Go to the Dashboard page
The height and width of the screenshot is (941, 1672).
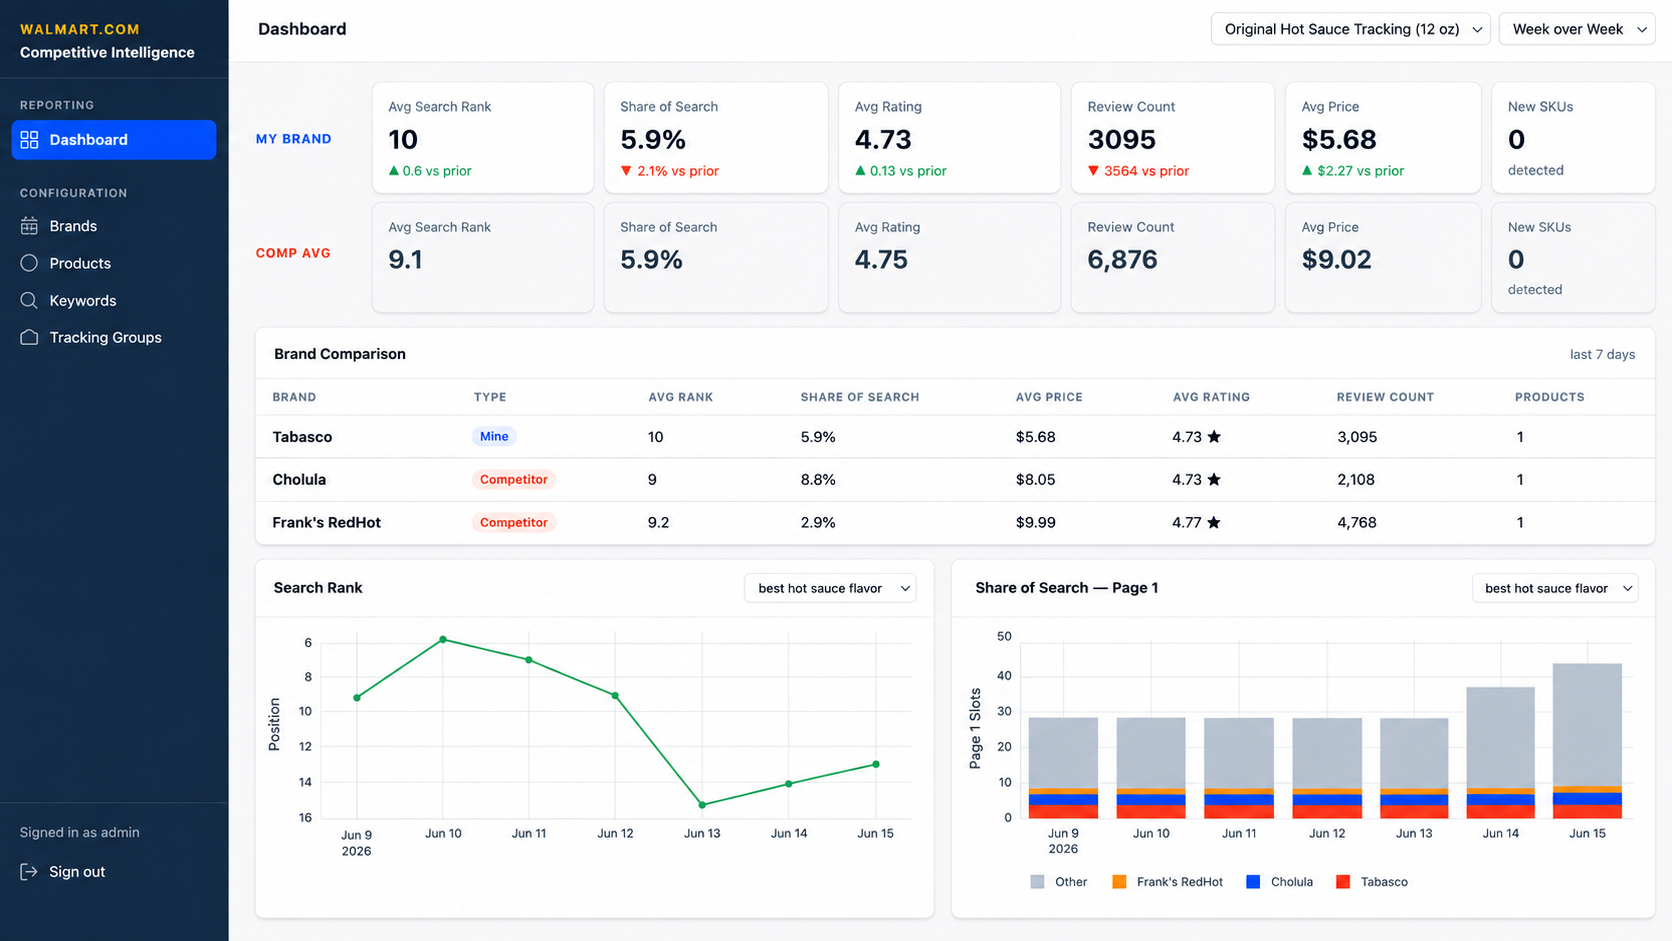tap(114, 140)
